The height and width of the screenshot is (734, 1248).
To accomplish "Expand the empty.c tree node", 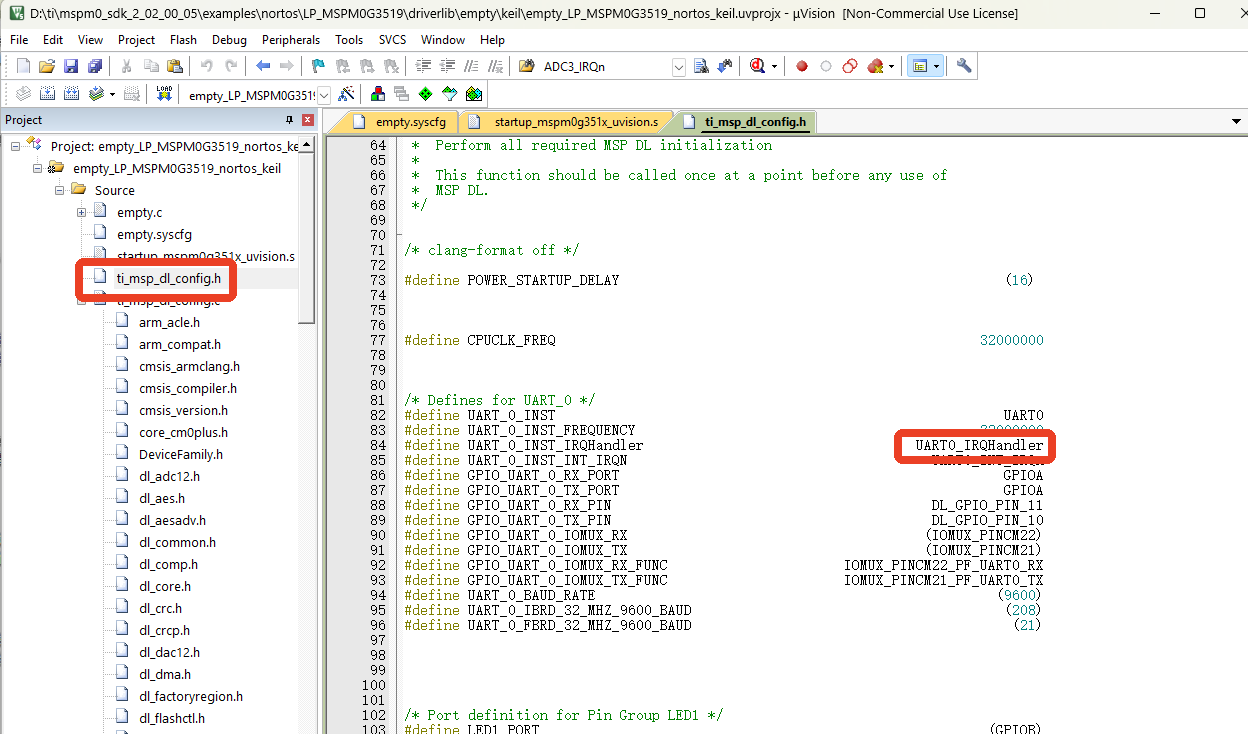I will 82,212.
